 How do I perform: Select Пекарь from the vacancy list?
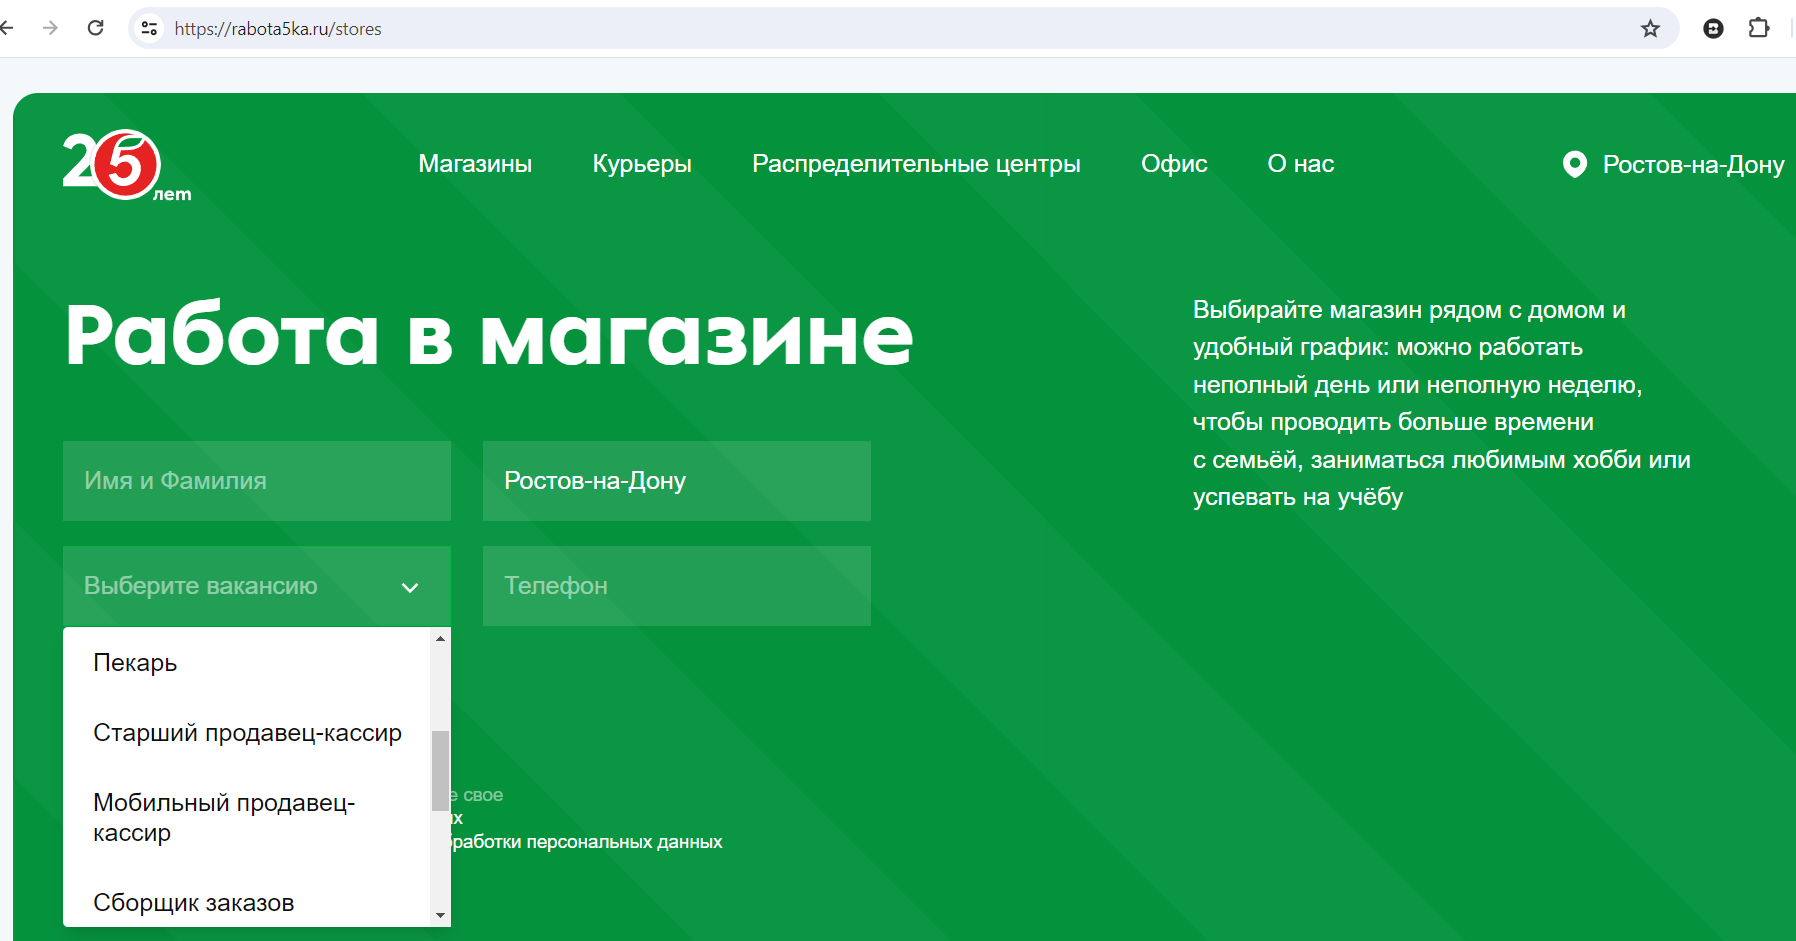(x=135, y=663)
